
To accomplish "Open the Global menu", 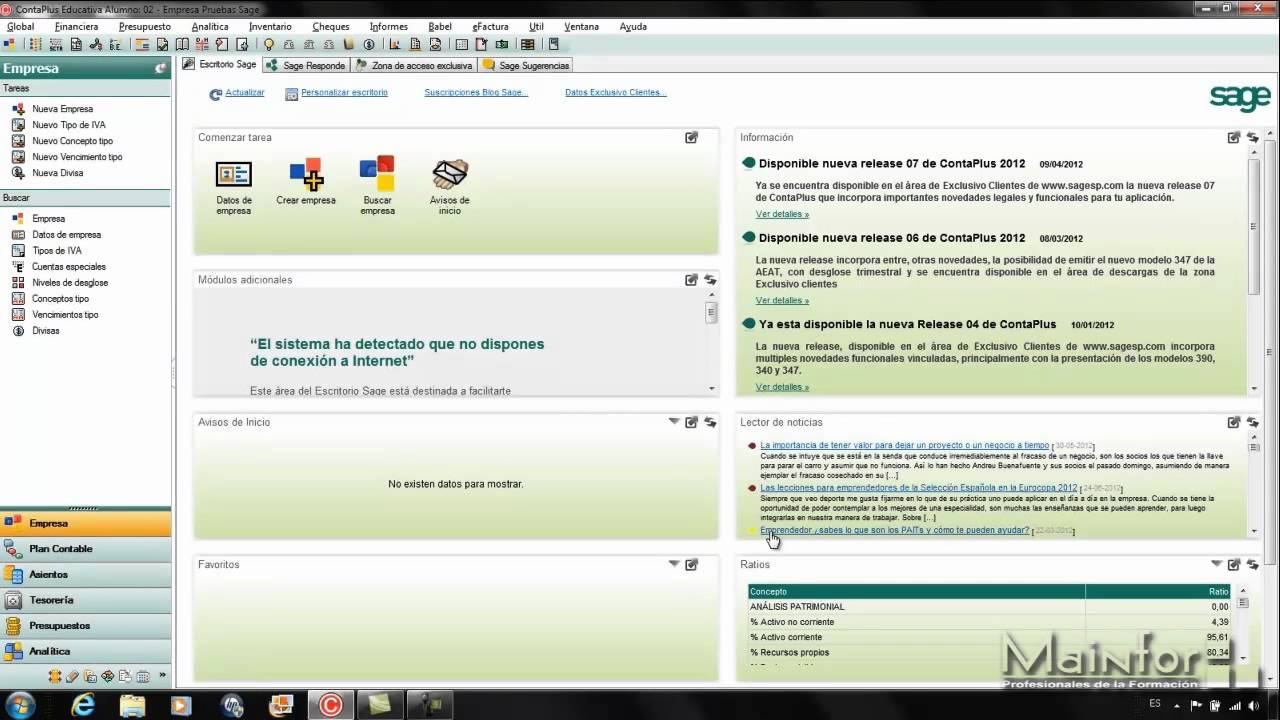I will coord(20,27).
